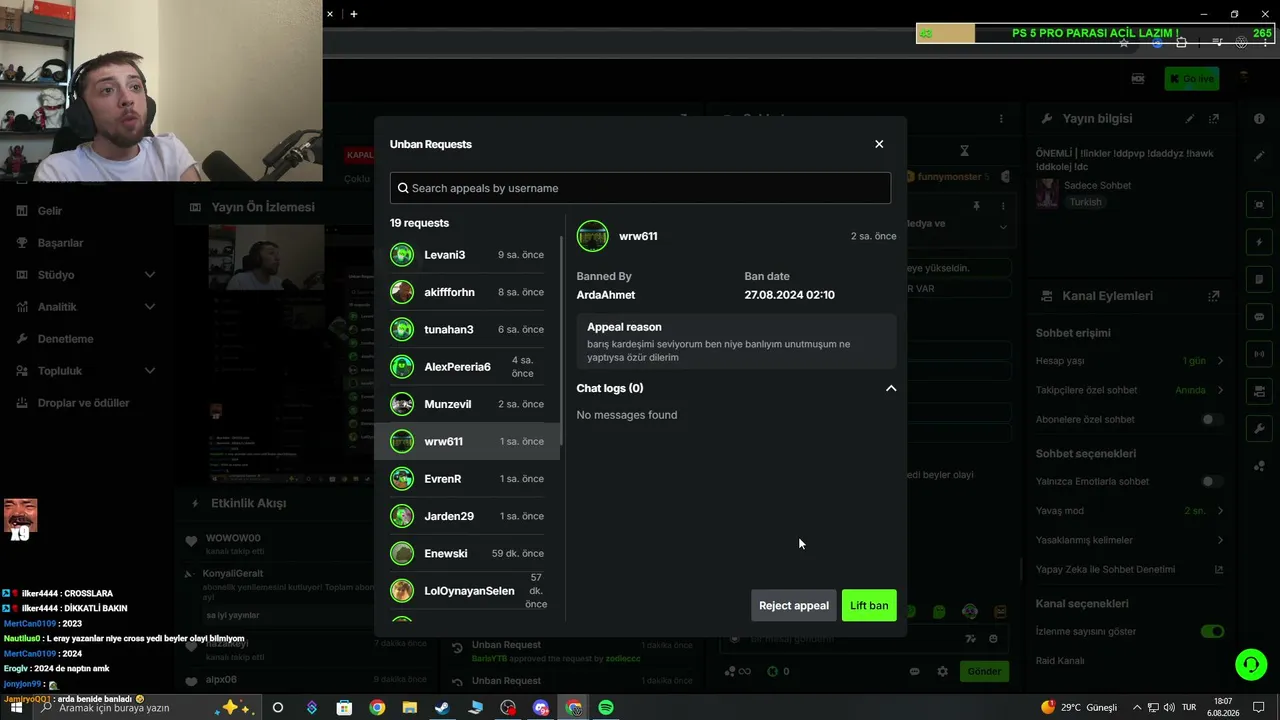Open Takipçilere özel sohbet setting
Viewport: 1280px width, 720px height.
click(x=1130, y=390)
